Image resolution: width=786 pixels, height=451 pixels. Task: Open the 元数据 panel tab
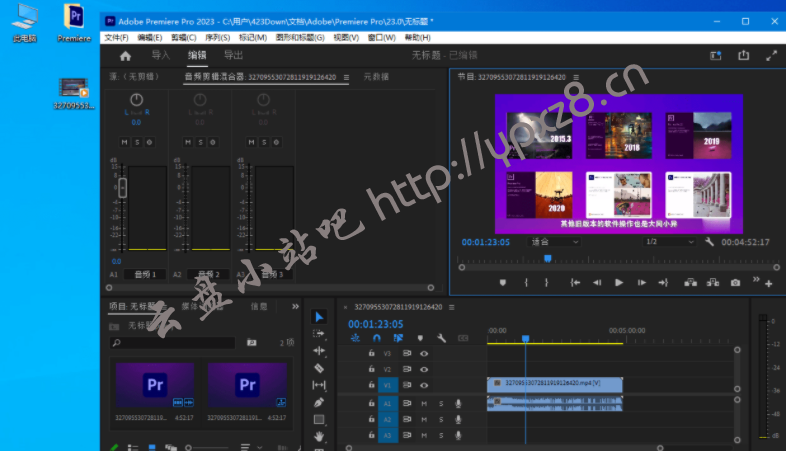click(376, 77)
